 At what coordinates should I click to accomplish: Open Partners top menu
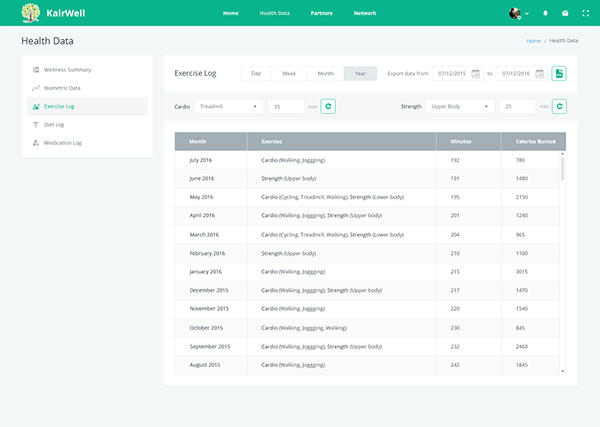point(321,13)
